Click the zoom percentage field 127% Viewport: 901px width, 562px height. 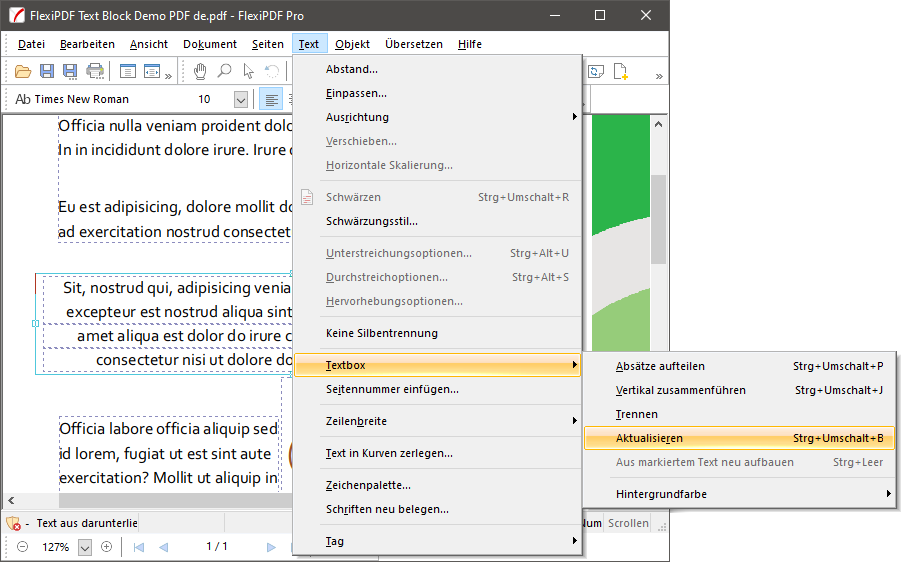(55, 547)
